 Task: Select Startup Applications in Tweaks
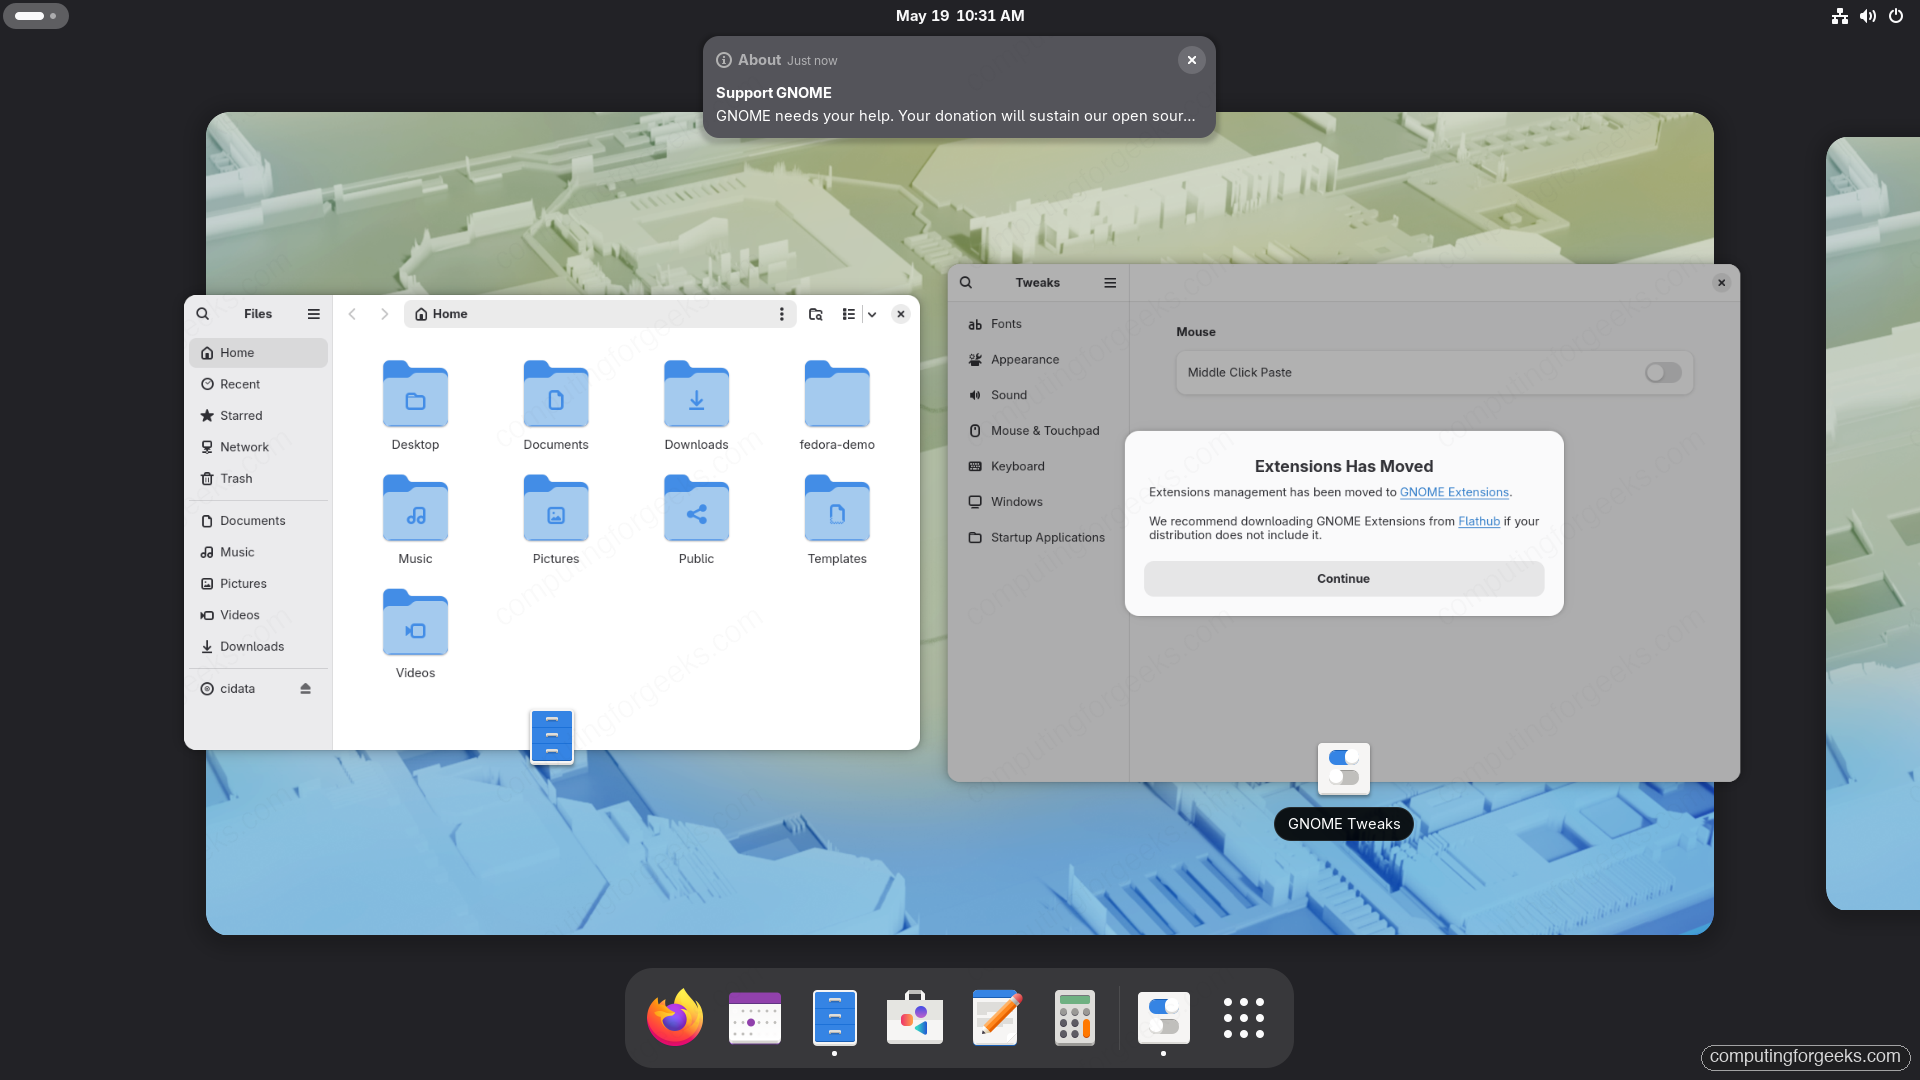(1038, 538)
